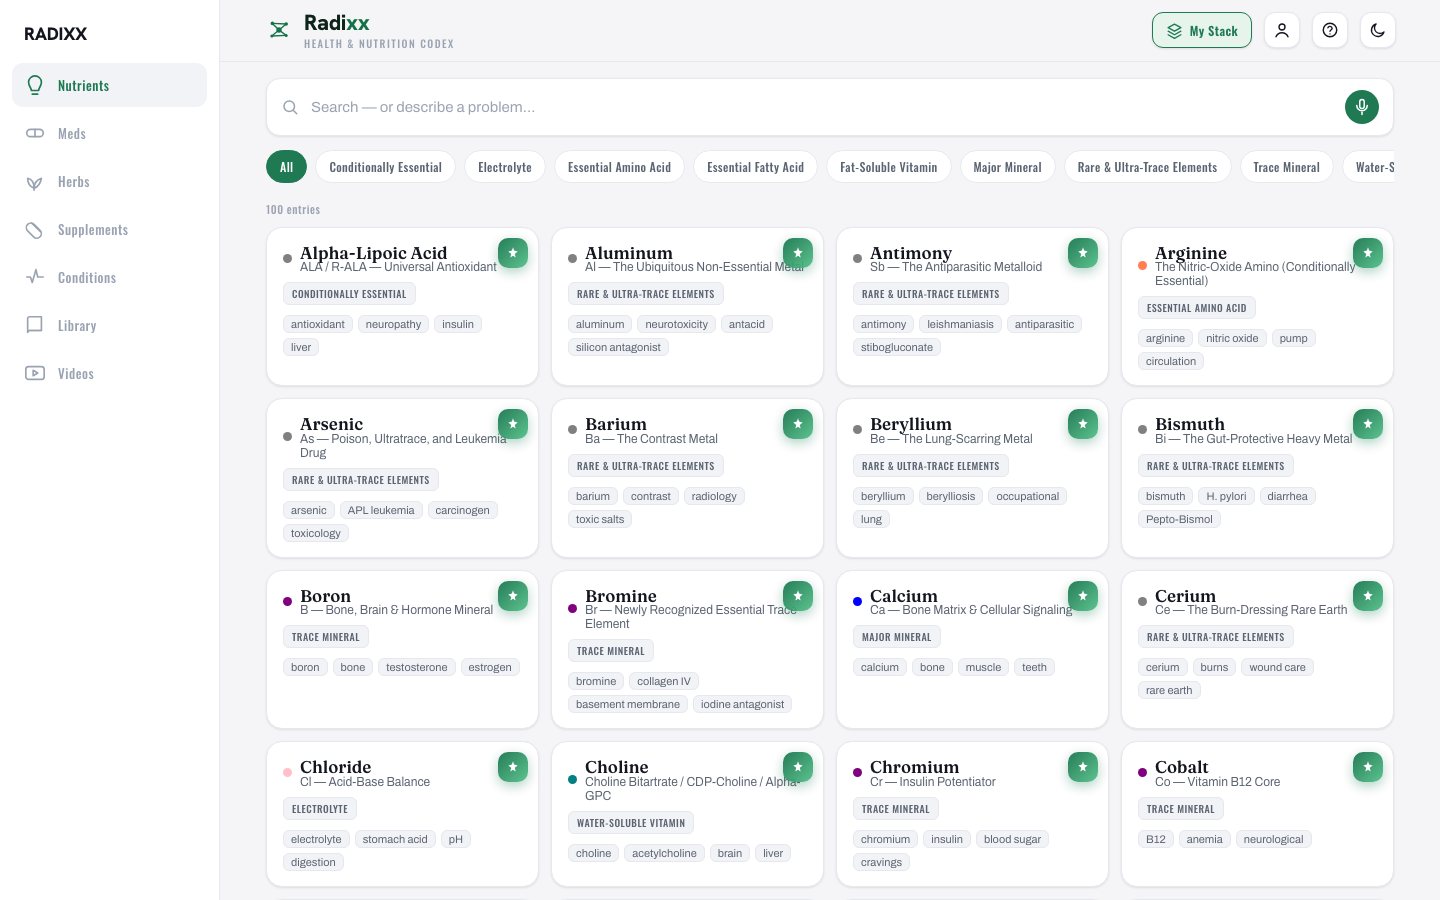The image size is (1440, 900).
Task: Click the blue dot beside Calcium
Action: [x=857, y=602]
